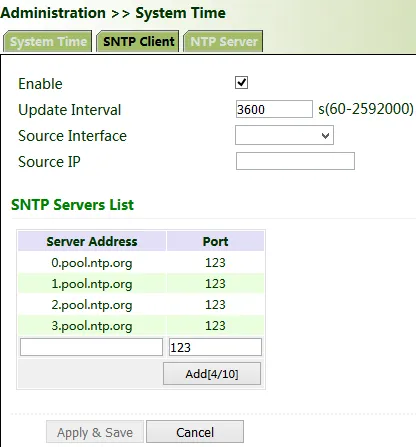Toggle the Enable checkbox
This screenshot has width=416, height=447.
pos(241,82)
